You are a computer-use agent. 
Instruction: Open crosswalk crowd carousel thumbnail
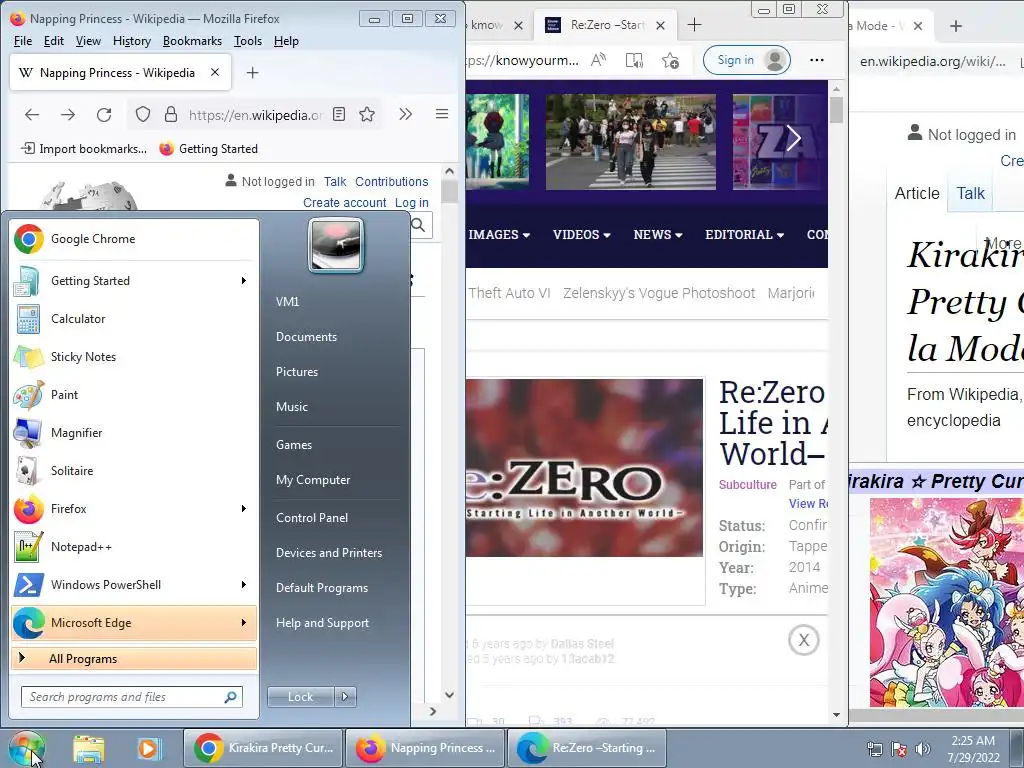[x=630, y=142]
